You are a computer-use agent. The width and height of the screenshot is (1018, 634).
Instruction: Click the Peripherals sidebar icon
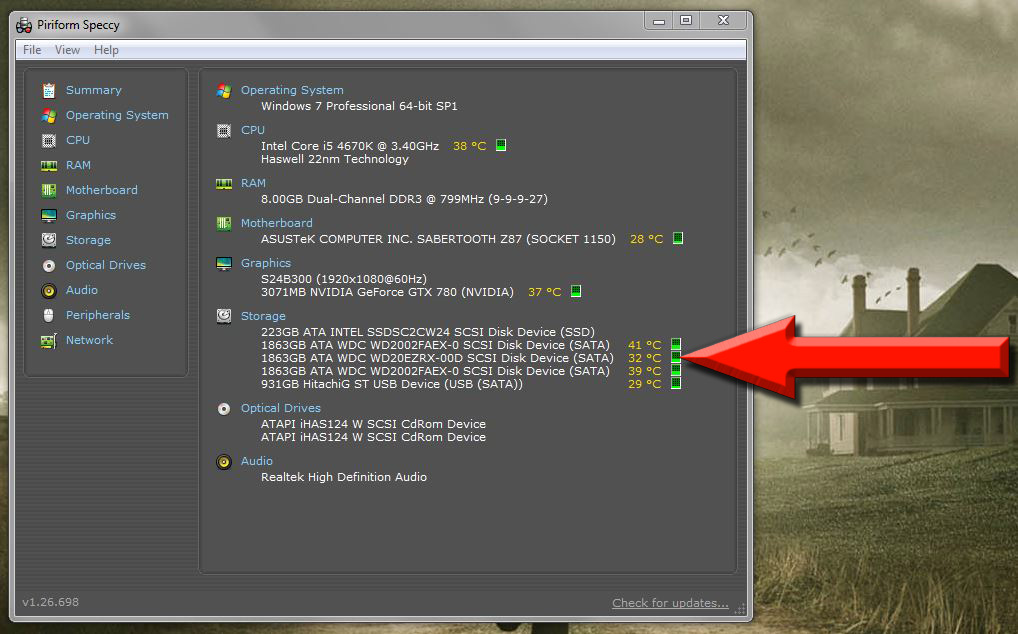49,315
